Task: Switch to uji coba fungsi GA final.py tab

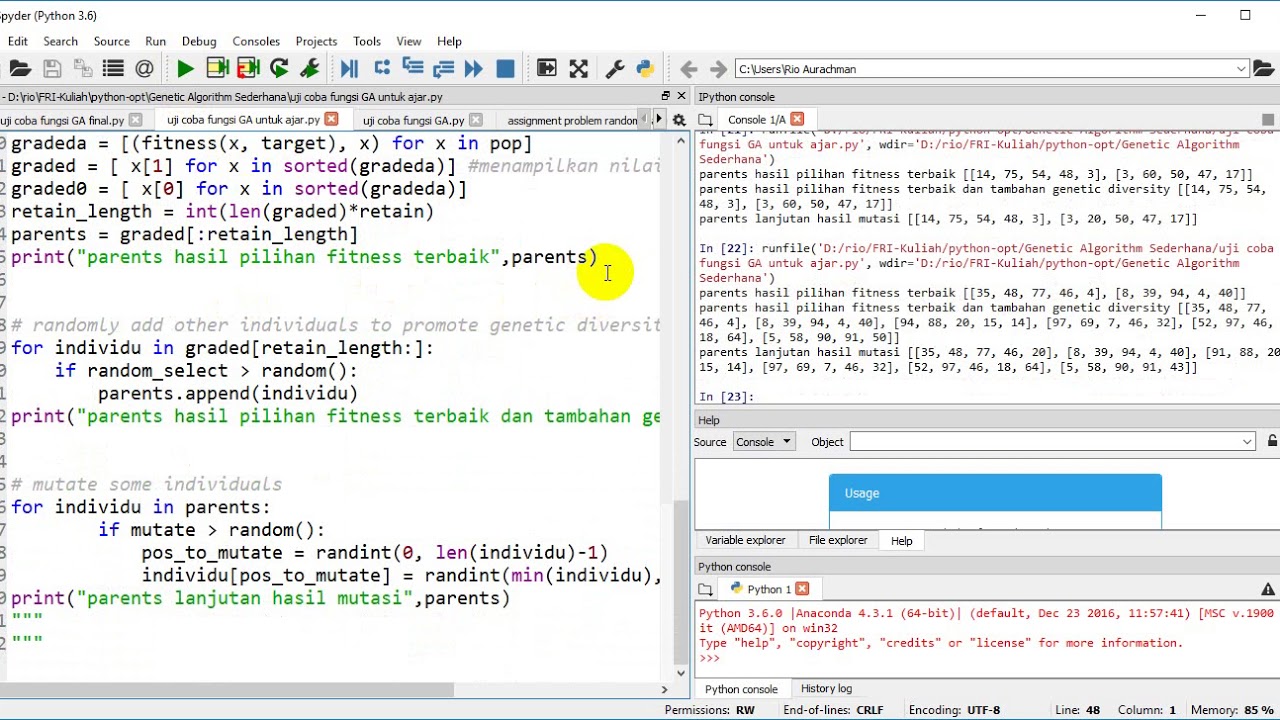Action: pyautogui.click(x=62, y=120)
